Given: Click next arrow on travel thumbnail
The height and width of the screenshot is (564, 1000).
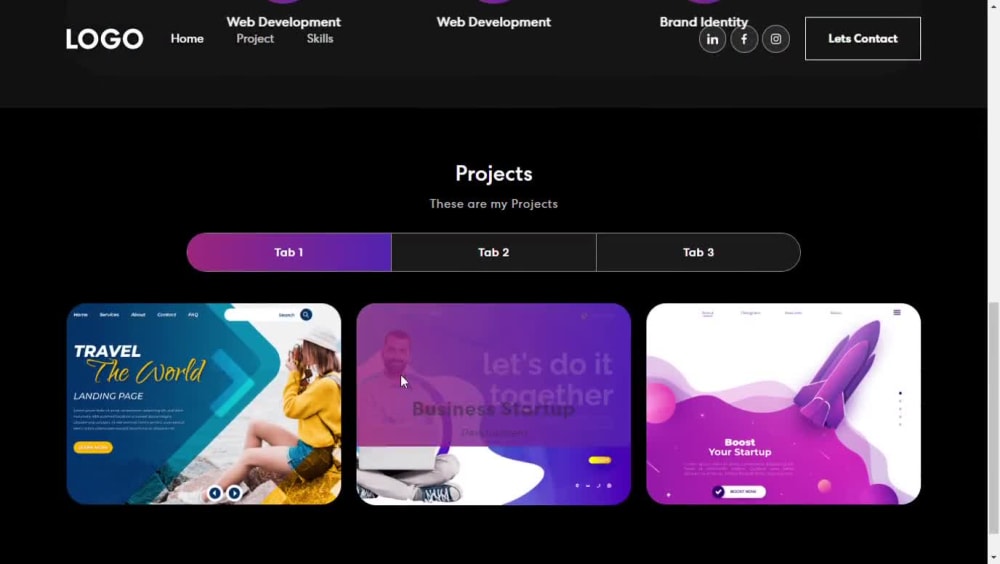Looking at the screenshot, I should pos(235,493).
